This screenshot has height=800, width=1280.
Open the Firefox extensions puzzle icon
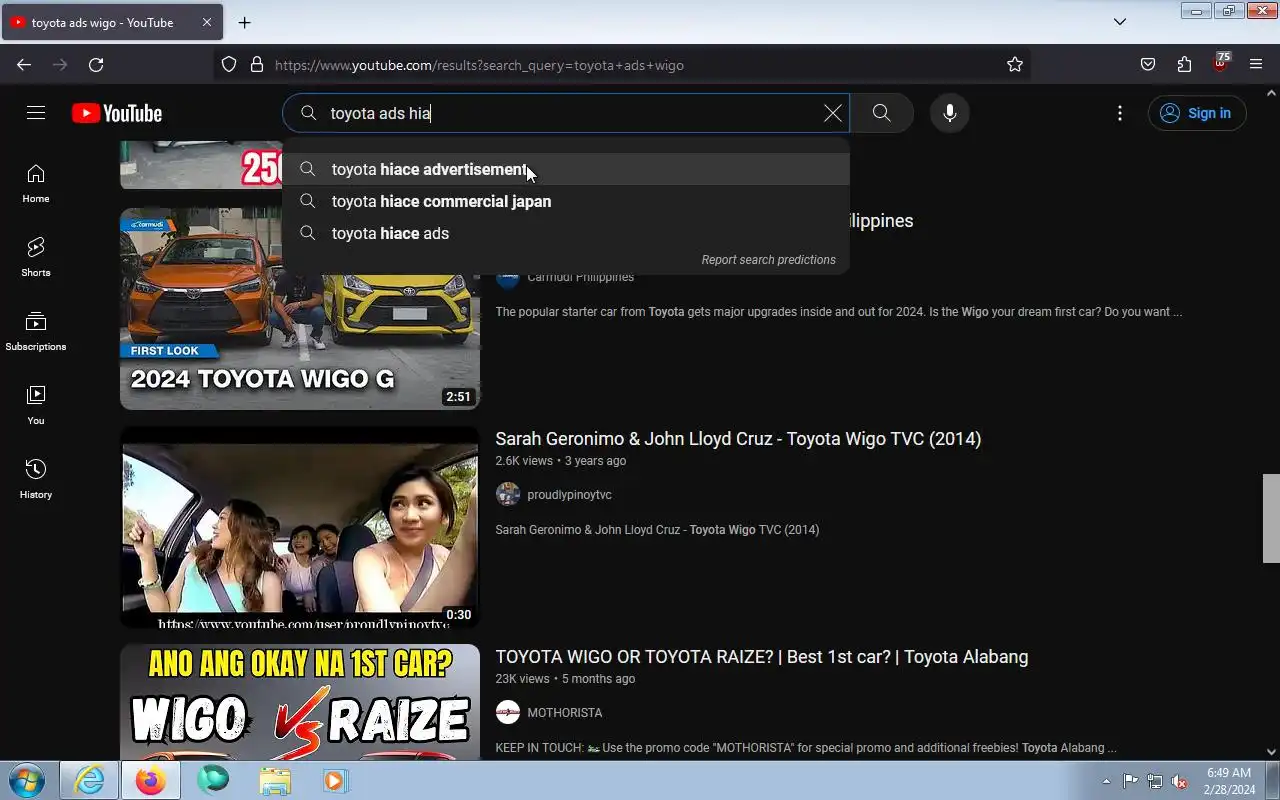[1184, 65]
